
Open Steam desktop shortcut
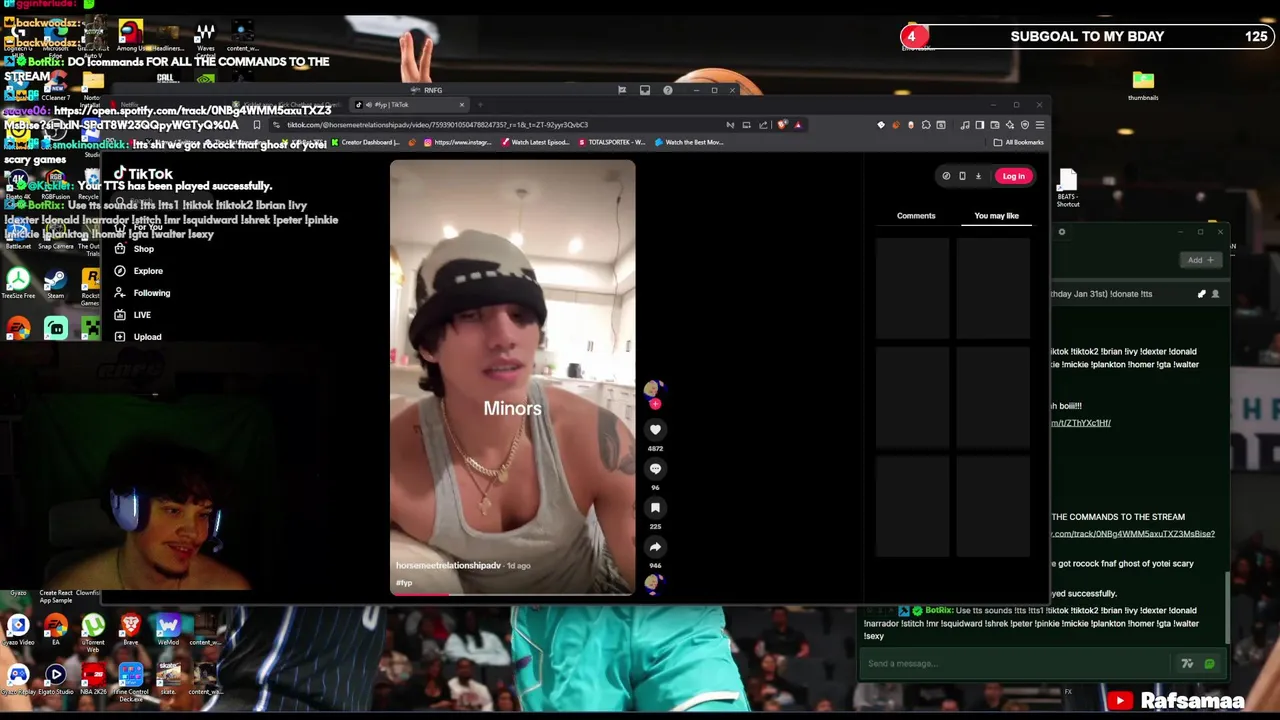coord(55,281)
